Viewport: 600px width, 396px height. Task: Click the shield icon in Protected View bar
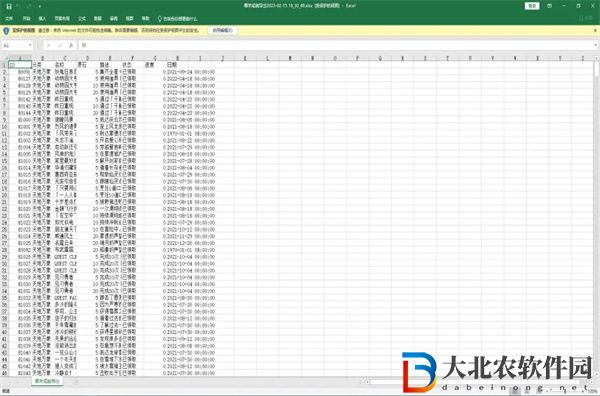[x=6, y=30]
